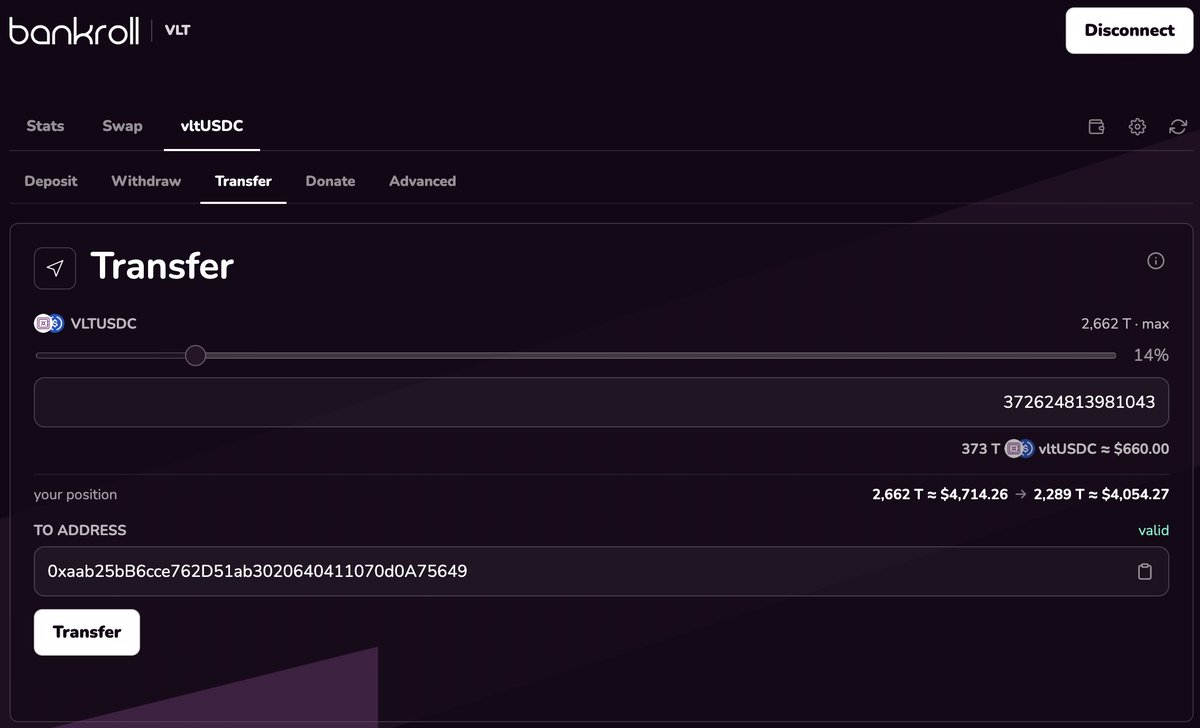Click the 'your position' label
This screenshot has height=728, width=1200.
(x=75, y=494)
